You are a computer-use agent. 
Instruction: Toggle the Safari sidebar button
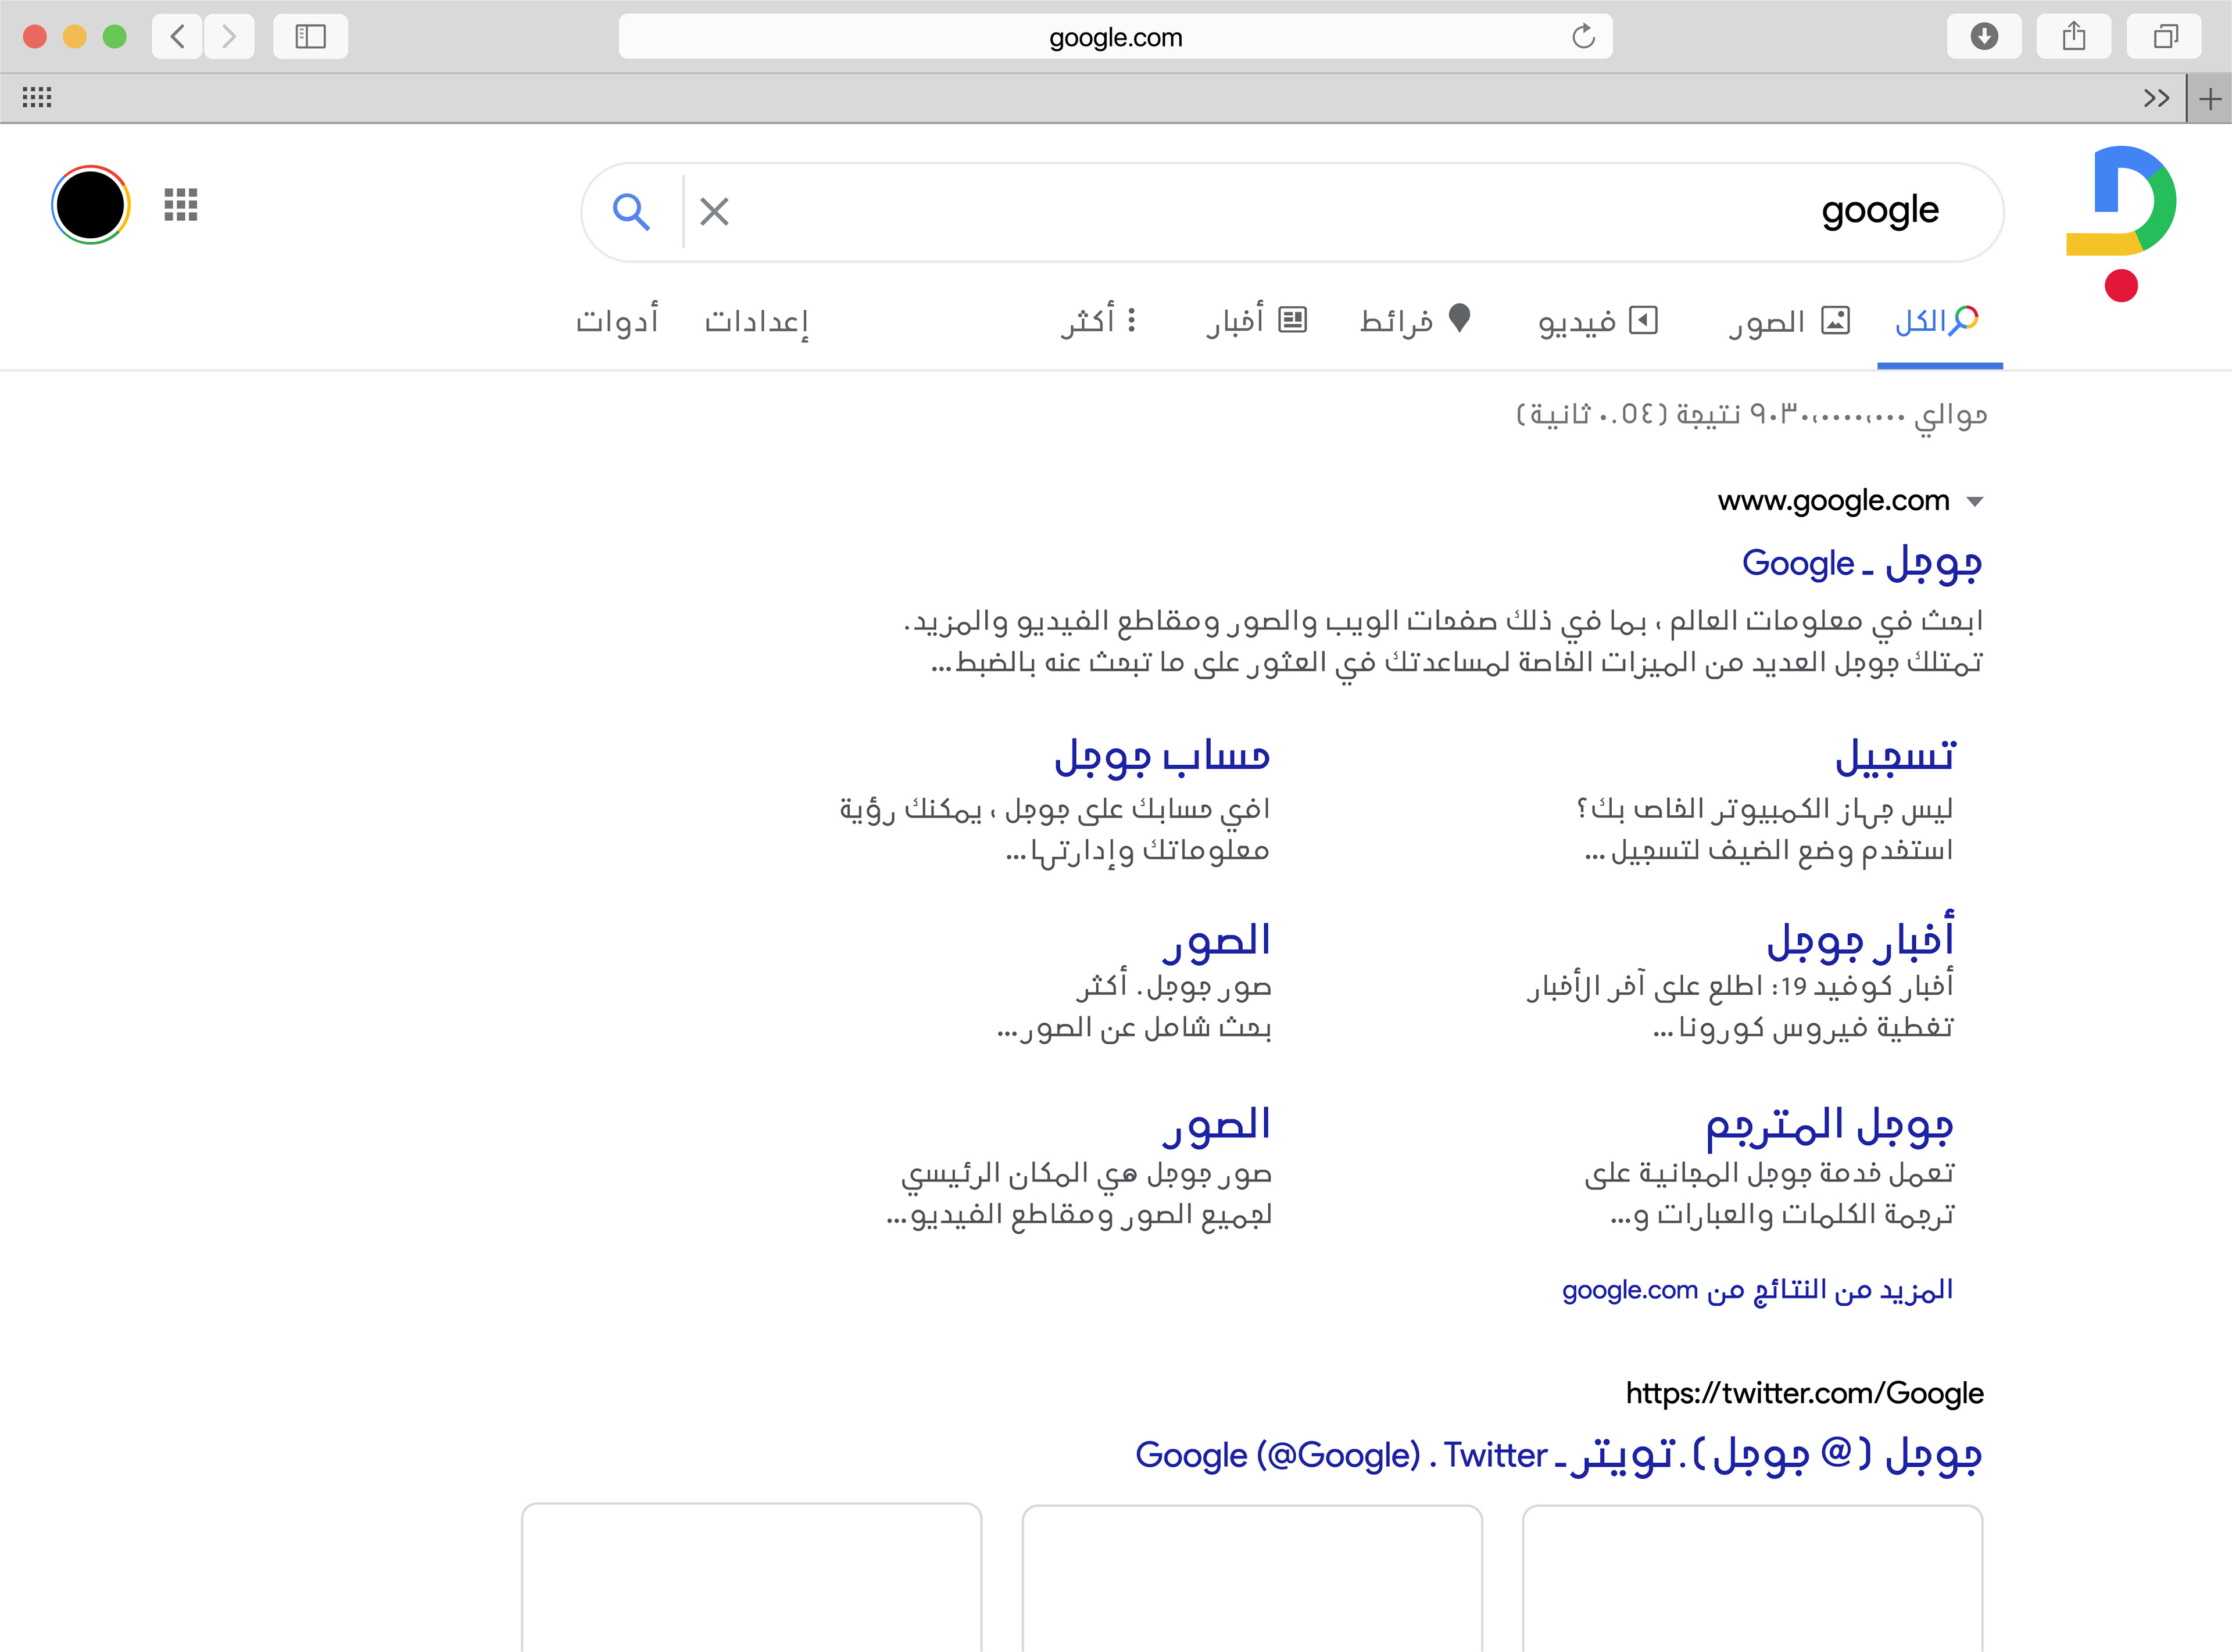coord(311,37)
